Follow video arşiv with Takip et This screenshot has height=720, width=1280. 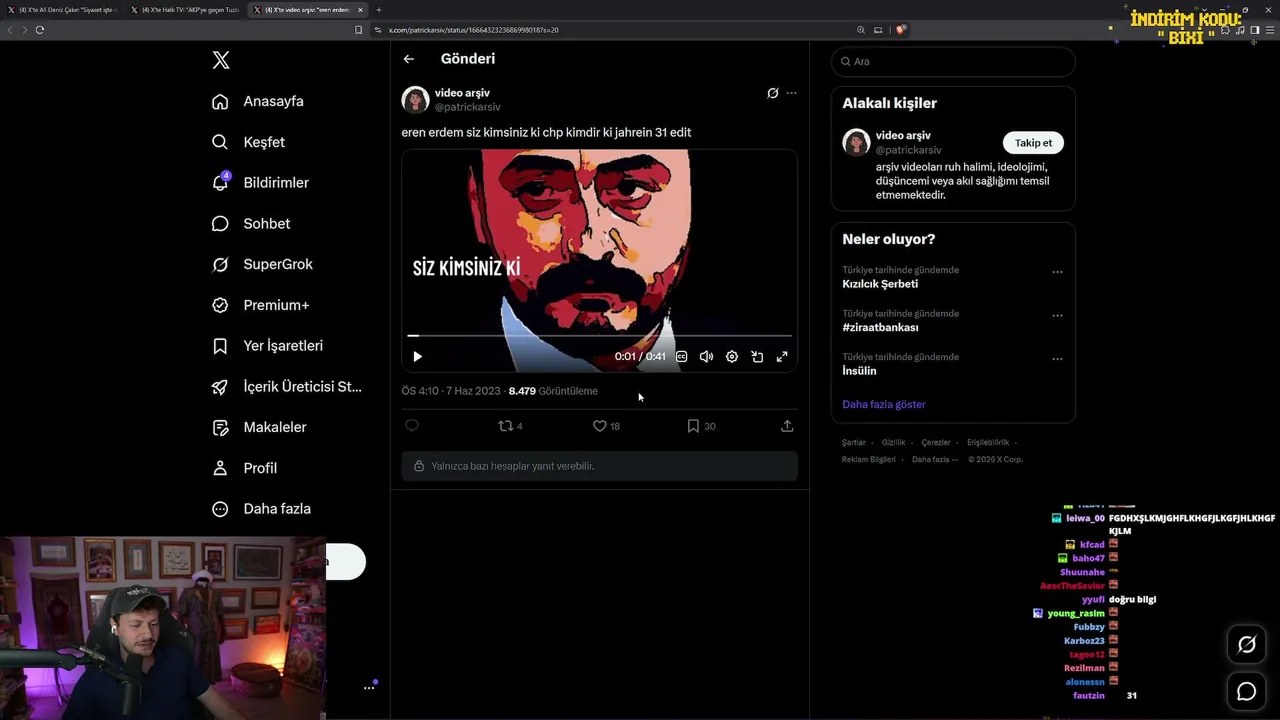click(x=1033, y=143)
